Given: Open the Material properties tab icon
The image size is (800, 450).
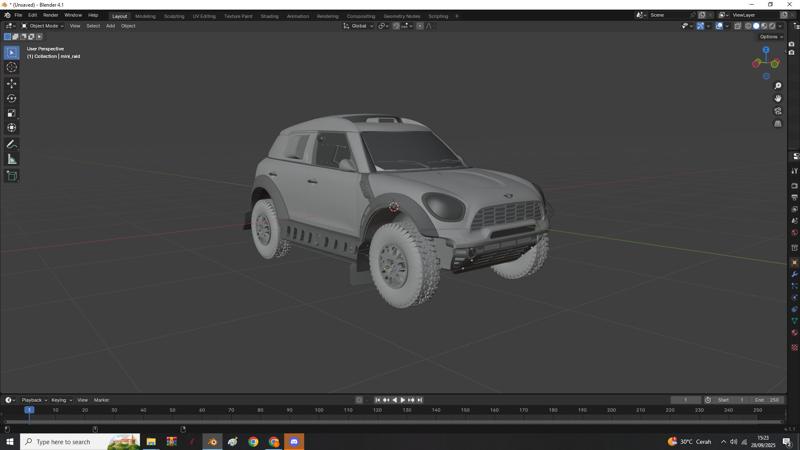Looking at the screenshot, I should click(x=794, y=333).
